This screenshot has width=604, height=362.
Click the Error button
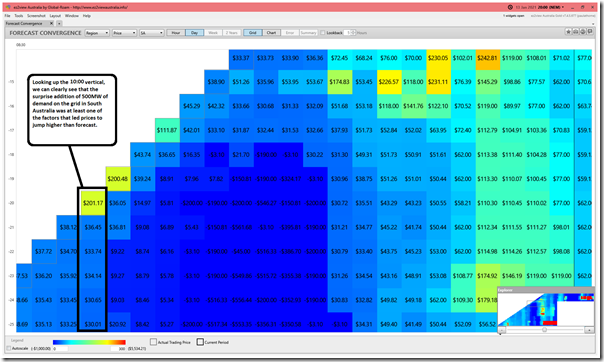(290, 33)
